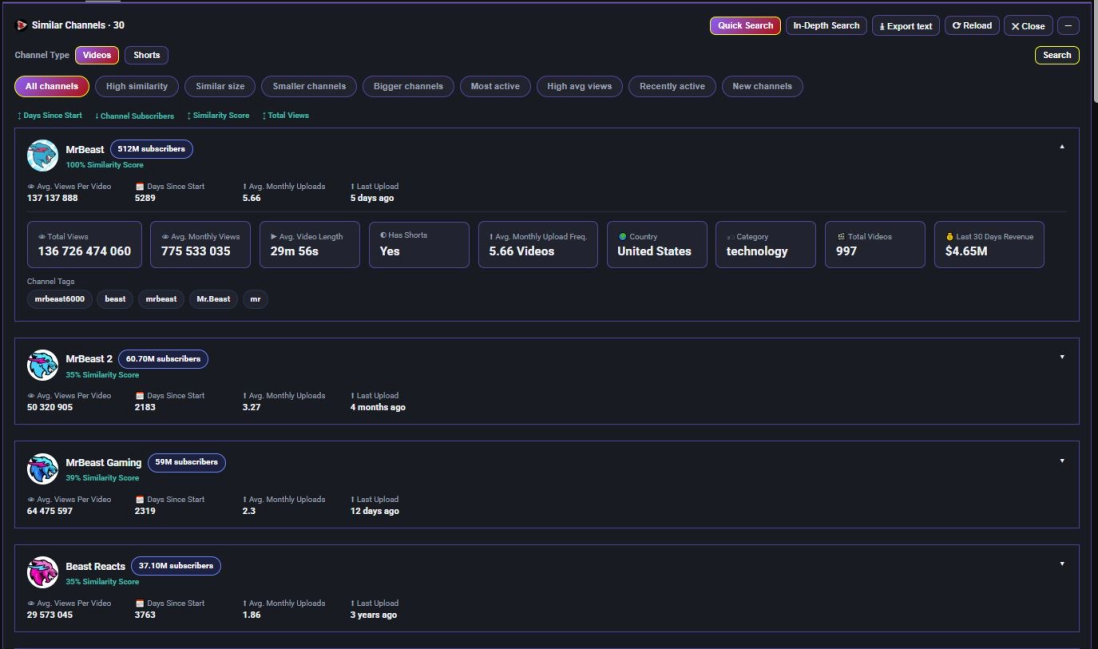Click the MrBeast Gaming avatar
The height and width of the screenshot is (649, 1098).
click(42, 468)
